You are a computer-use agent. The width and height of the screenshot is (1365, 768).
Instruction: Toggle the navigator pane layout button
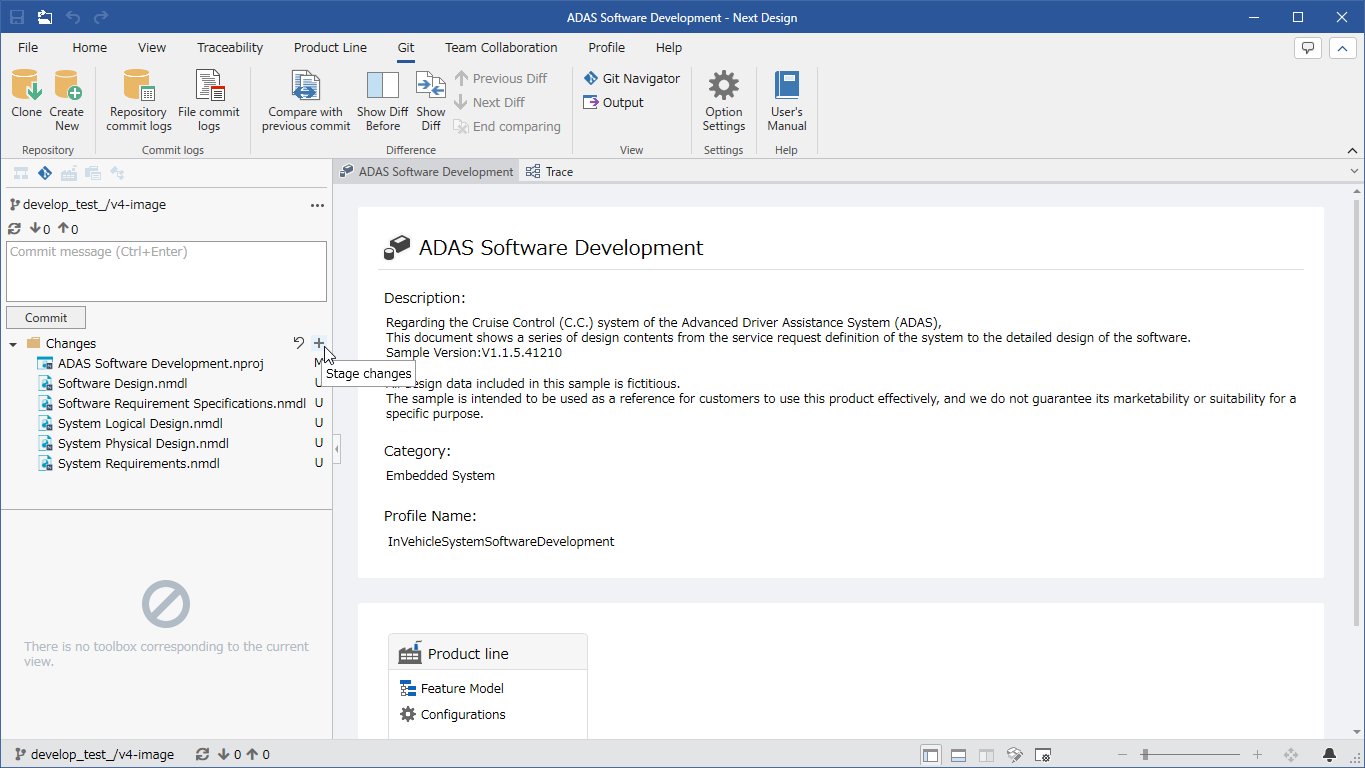click(931, 755)
